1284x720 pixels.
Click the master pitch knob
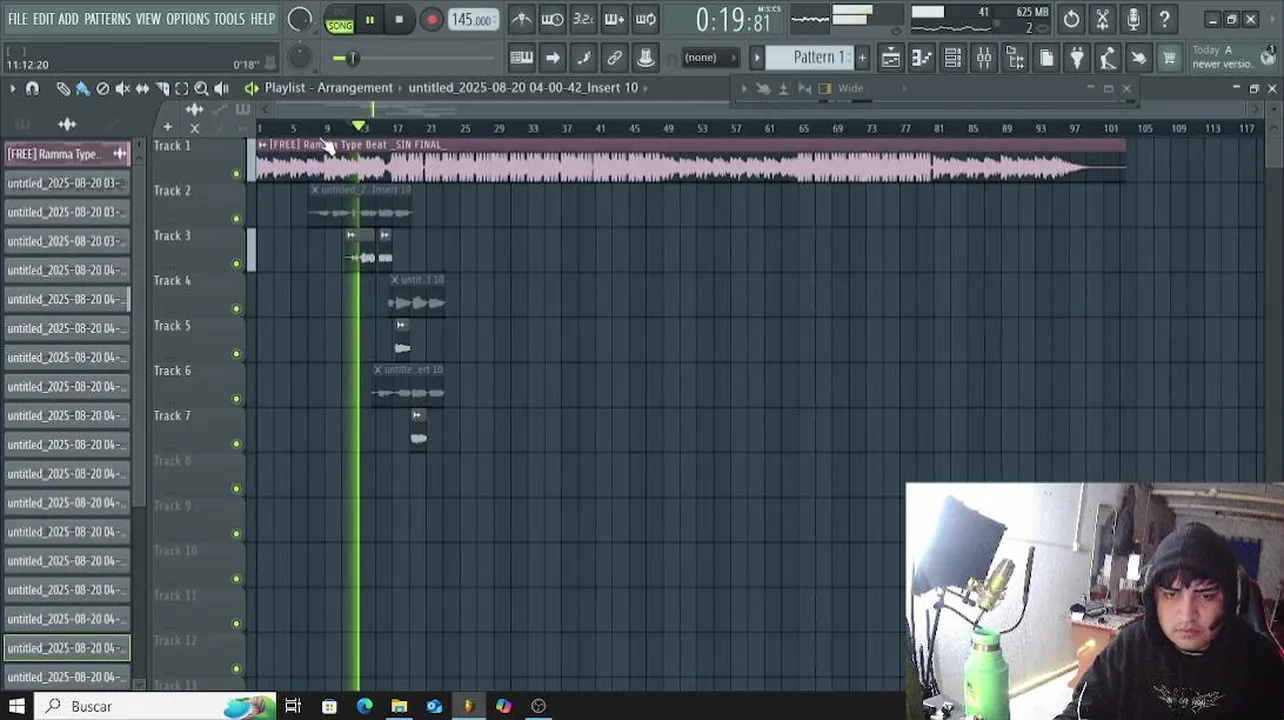click(299, 58)
